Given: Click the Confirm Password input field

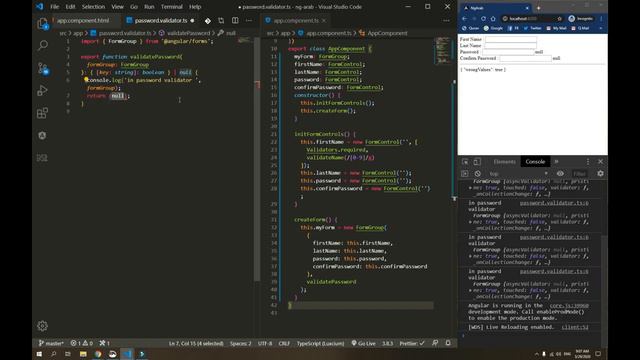Looking at the screenshot, I should (525, 58).
